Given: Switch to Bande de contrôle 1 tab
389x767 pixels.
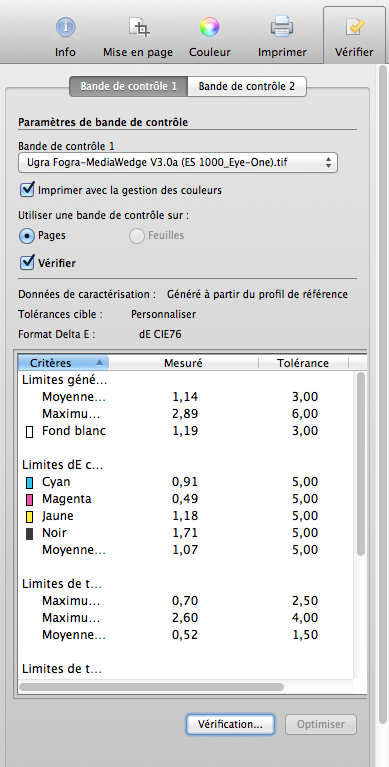Looking at the screenshot, I should pyautogui.click(x=128, y=87).
